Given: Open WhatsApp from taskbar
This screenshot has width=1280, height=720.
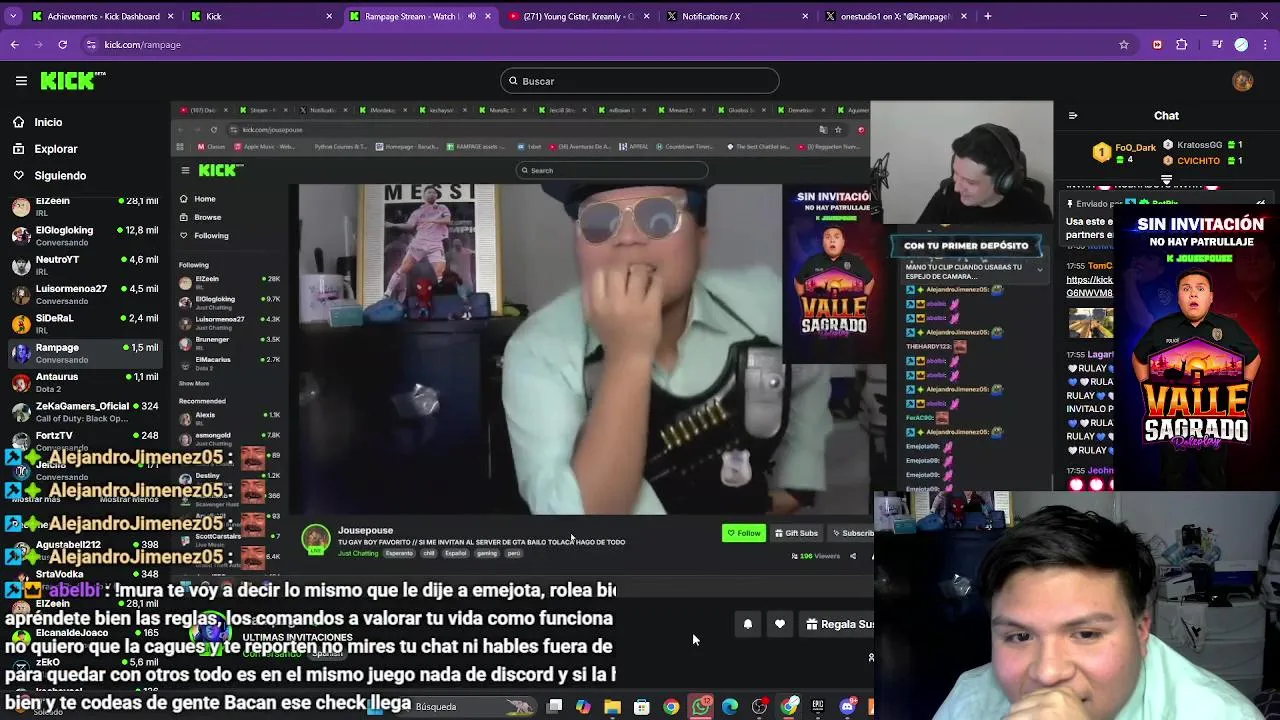Looking at the screenshot, I should pyautogui.click(x=701, y=707).
